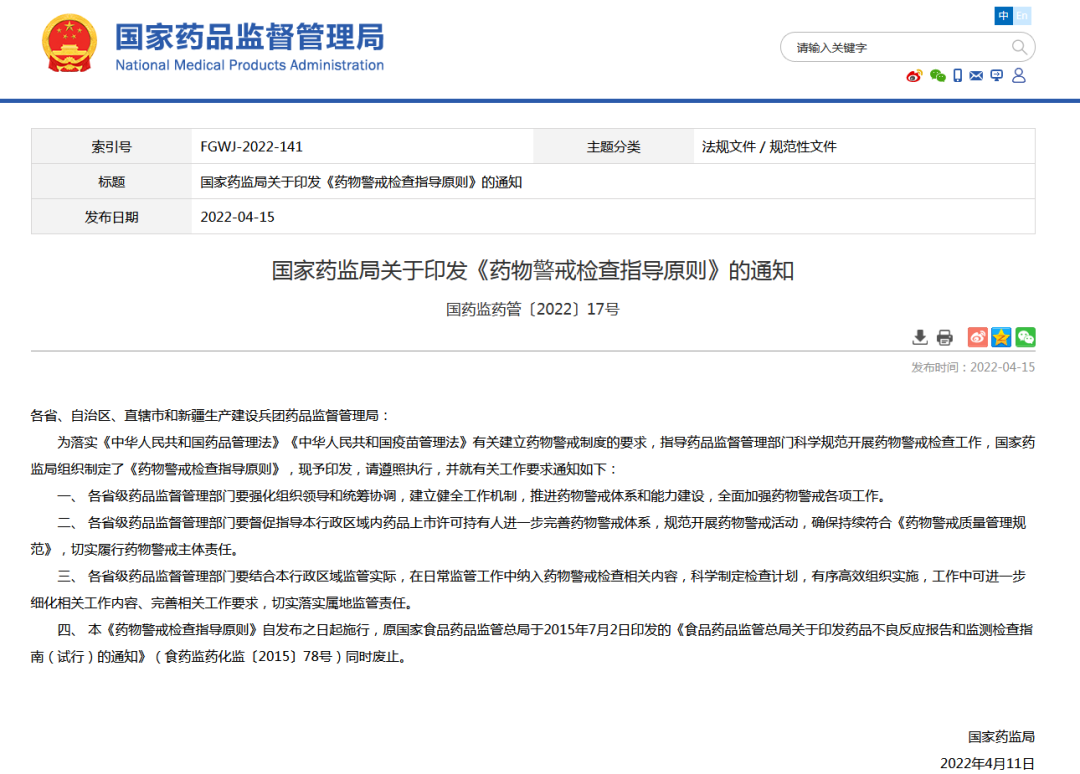This screenshot has width=1080, height=774.
Task: Click signature 国家药监局
Action: coord(1001,737)
